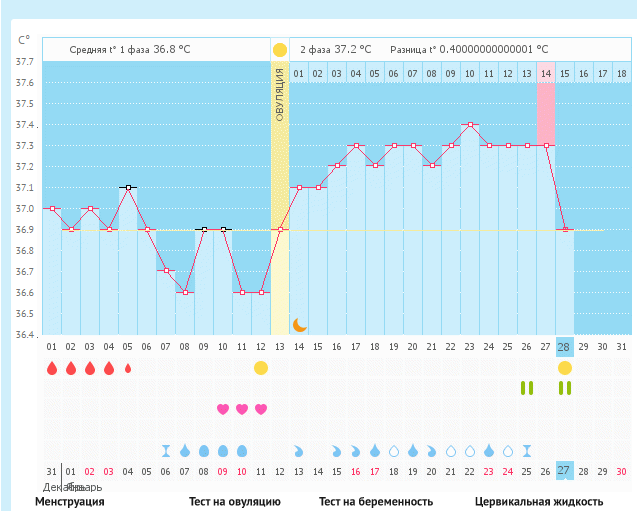Image resolution: width=637 pixels, height=511 pixels.
Task: Click the green pregnancy test bars on day 26
Action: point(527,388)
